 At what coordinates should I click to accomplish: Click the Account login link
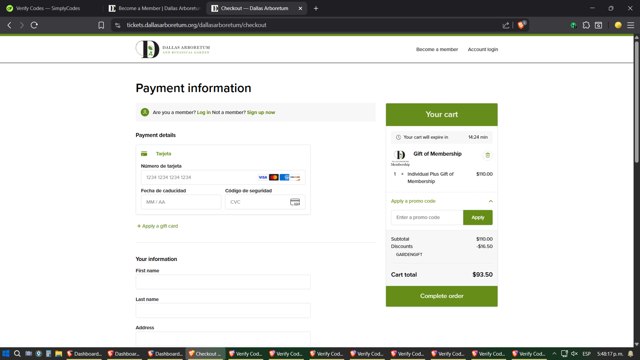click(482, 49)
